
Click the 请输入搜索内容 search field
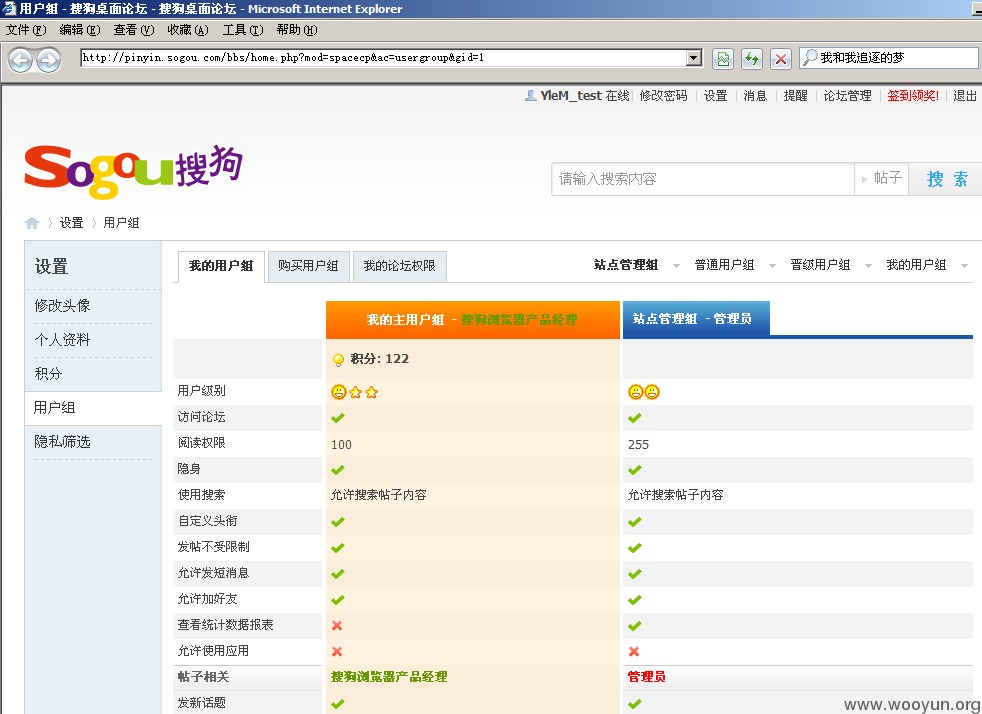(x=703, y=179)
